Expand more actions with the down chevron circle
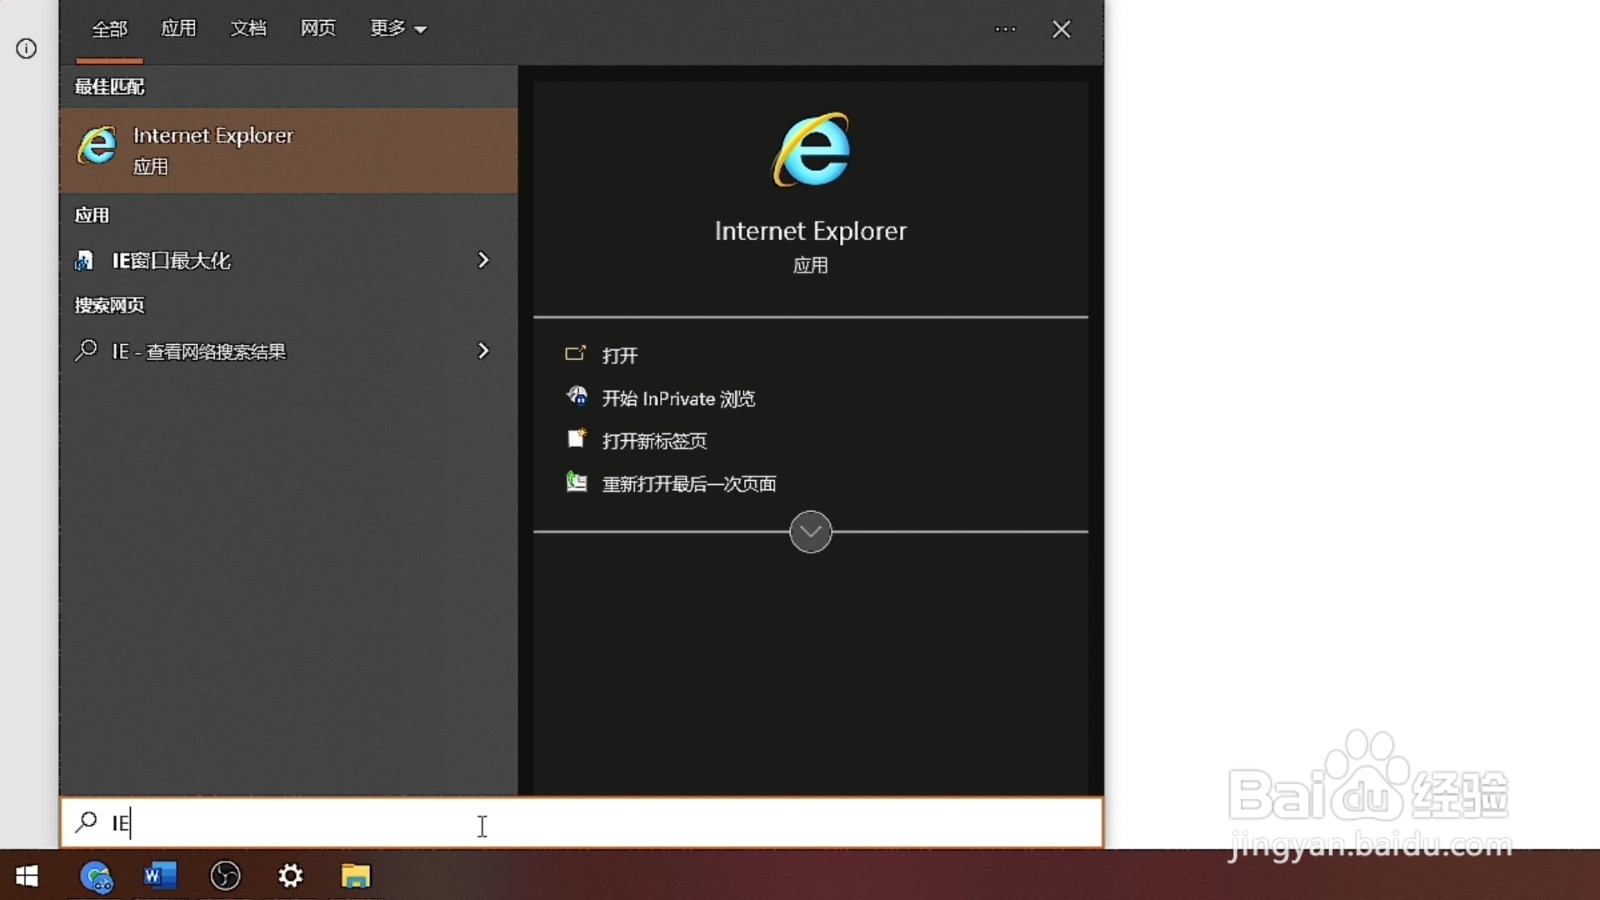The image size is (1600, 900). (x=811, y=532)
